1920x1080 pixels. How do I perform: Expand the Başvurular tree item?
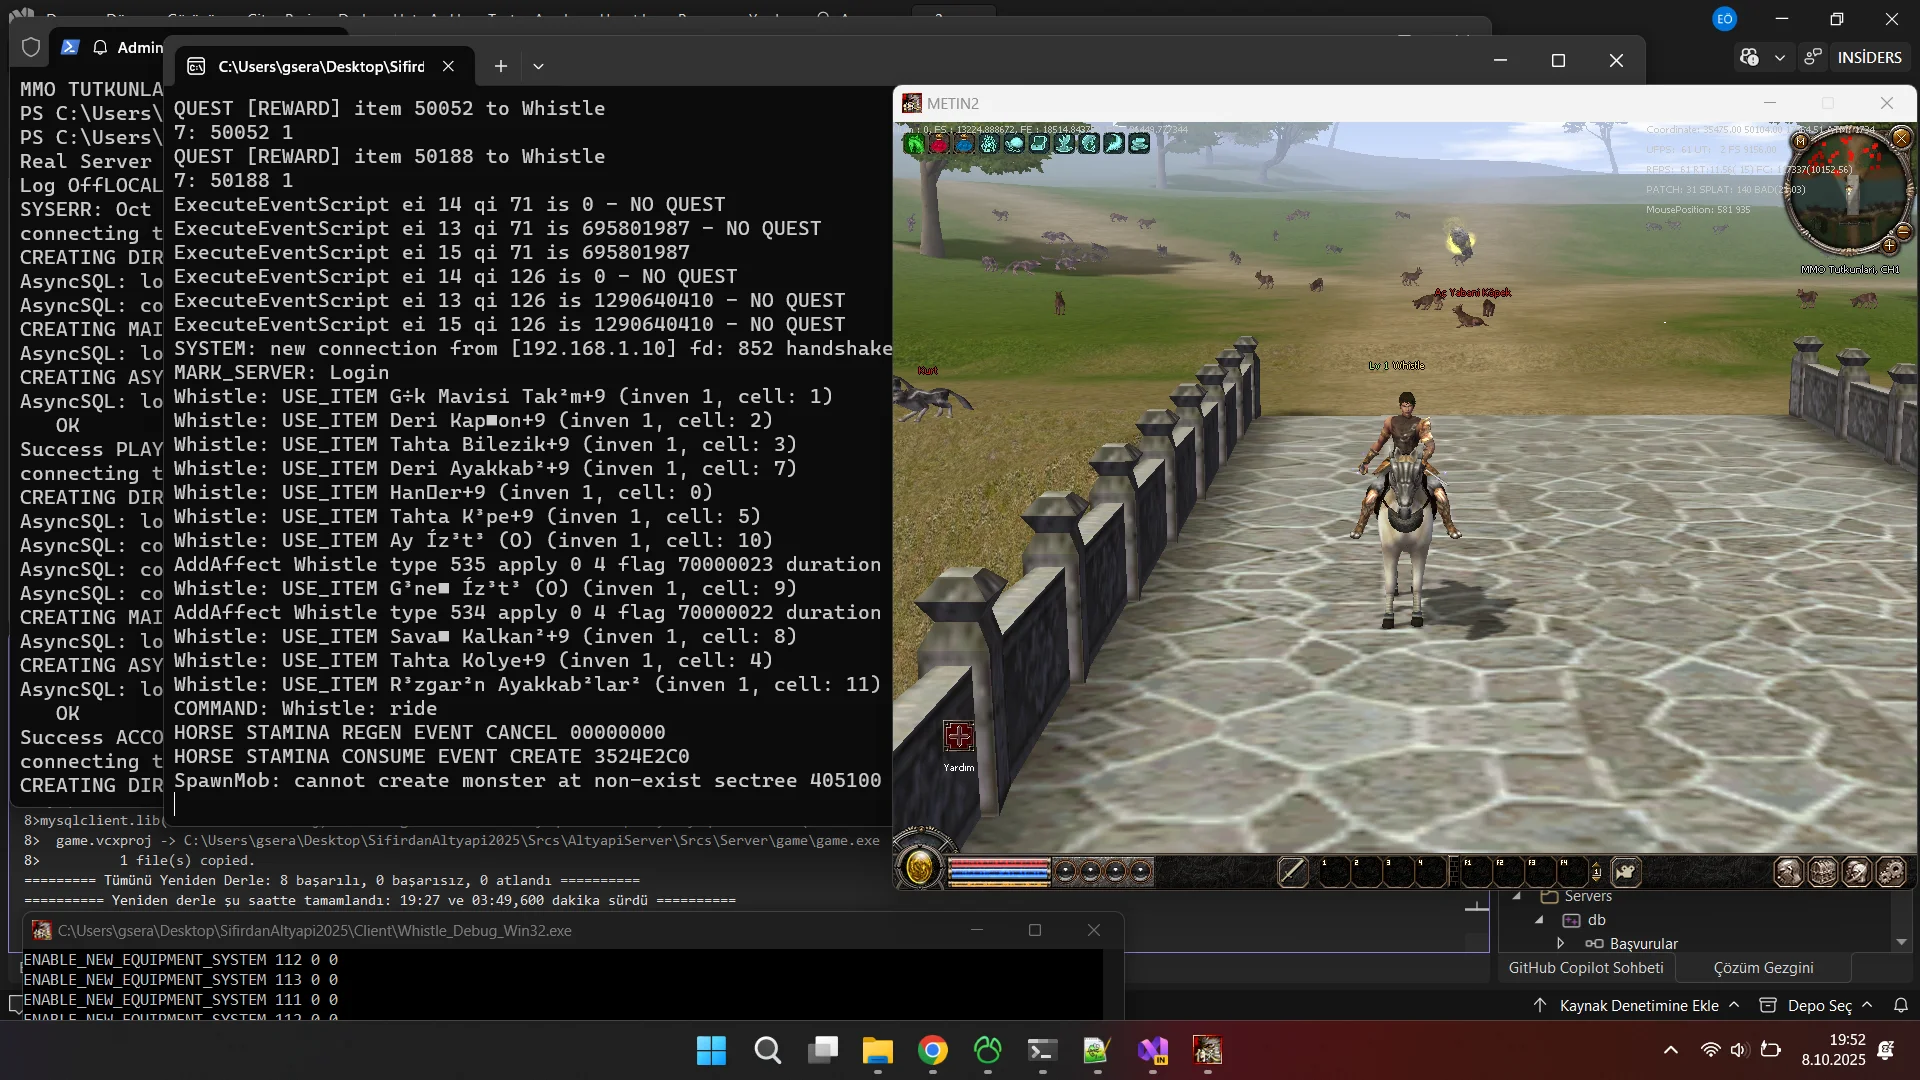tap(1561, 943)
